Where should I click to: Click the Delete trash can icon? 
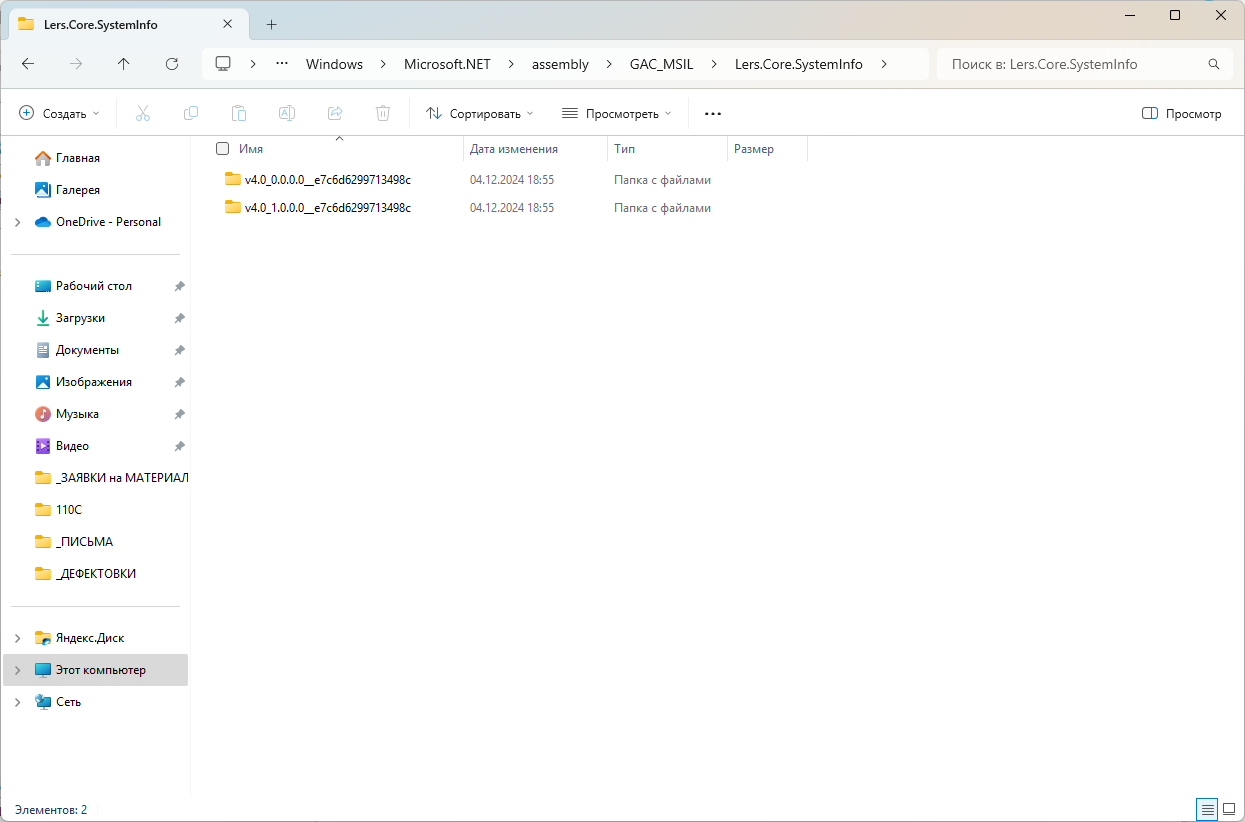click(383, 114)
